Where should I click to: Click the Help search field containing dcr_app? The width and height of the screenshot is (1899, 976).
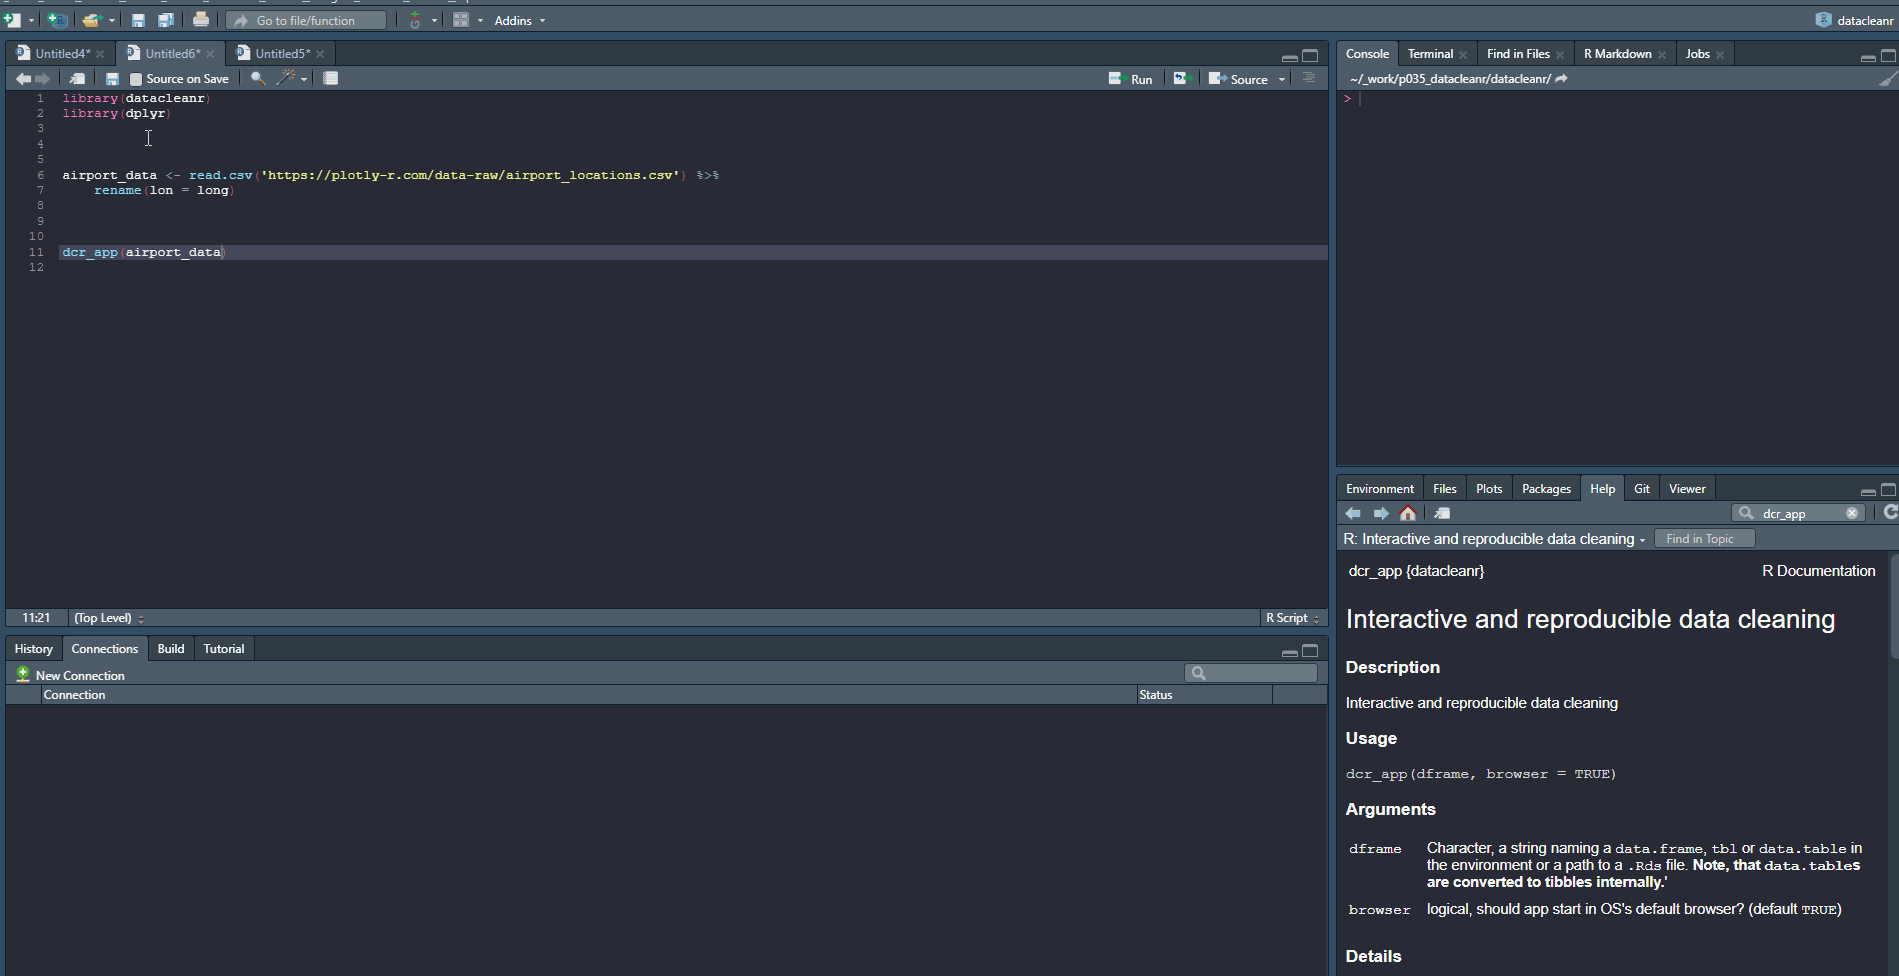(x=1797, y=513)
